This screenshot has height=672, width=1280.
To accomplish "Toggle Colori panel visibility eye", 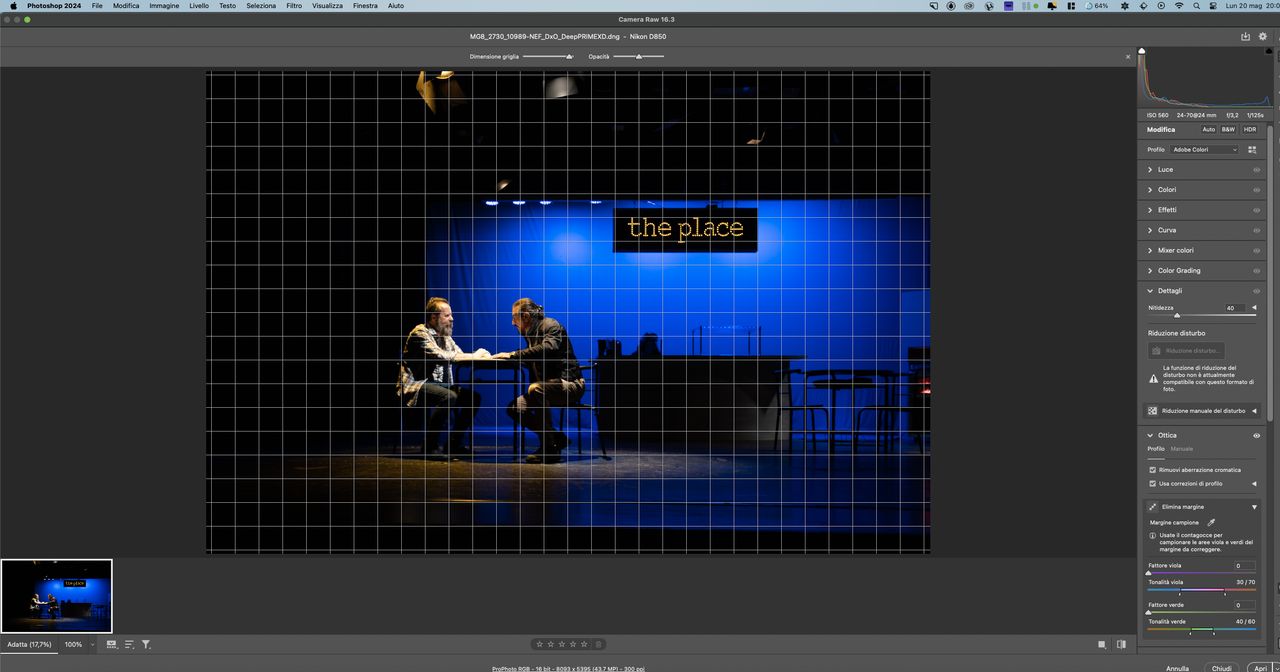I will pos(1257,190).
